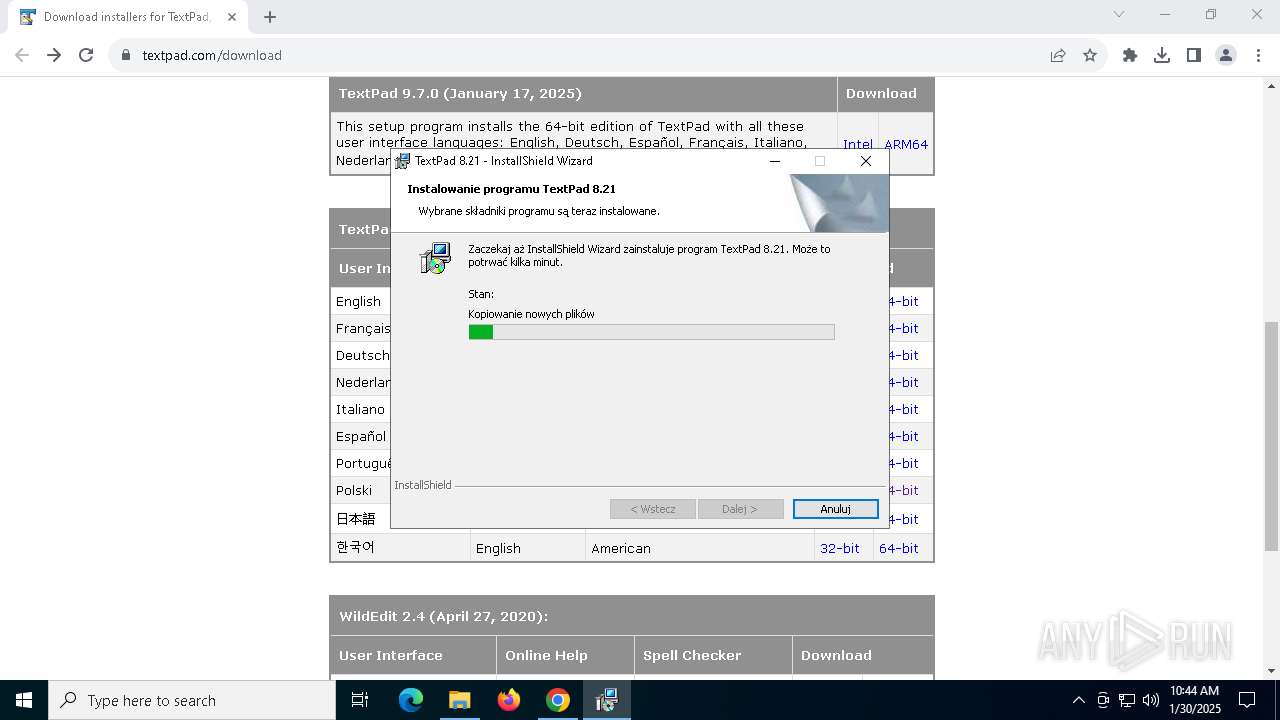
Task: Click the TextPad 9.7.0 heading
Action: 460,93
